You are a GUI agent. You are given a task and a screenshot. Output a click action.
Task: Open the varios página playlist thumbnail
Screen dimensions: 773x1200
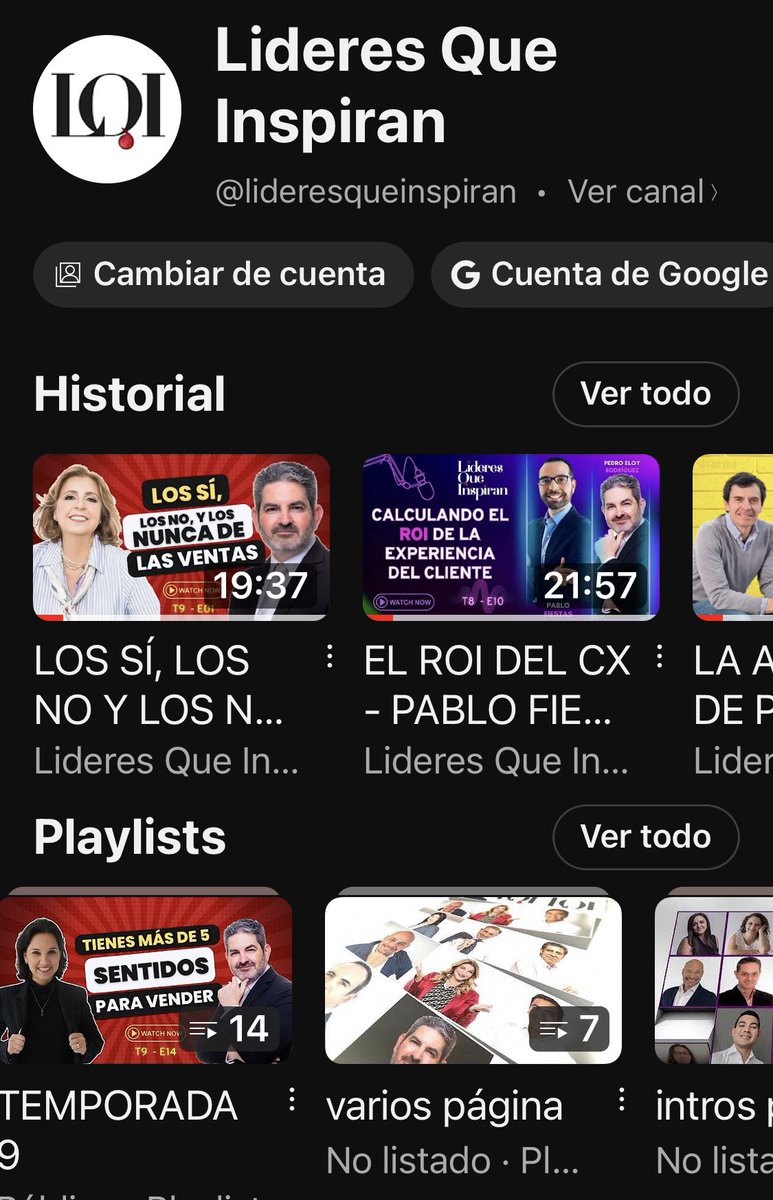tap(473, 979)
